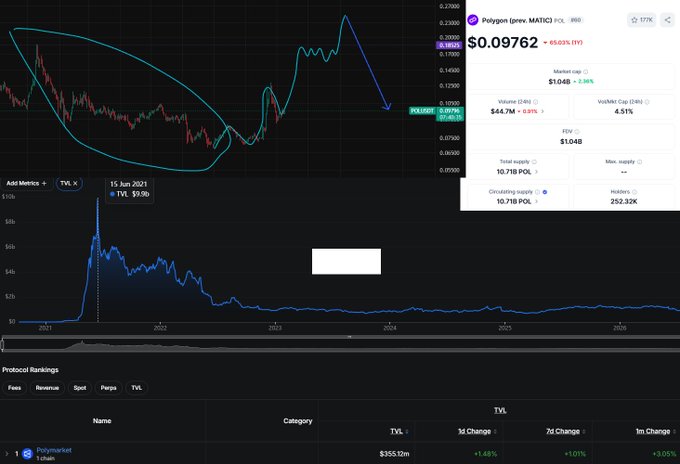Click the +1.01% 7d change cell
The height and width of the screenshot is (464, 680).
575,454
